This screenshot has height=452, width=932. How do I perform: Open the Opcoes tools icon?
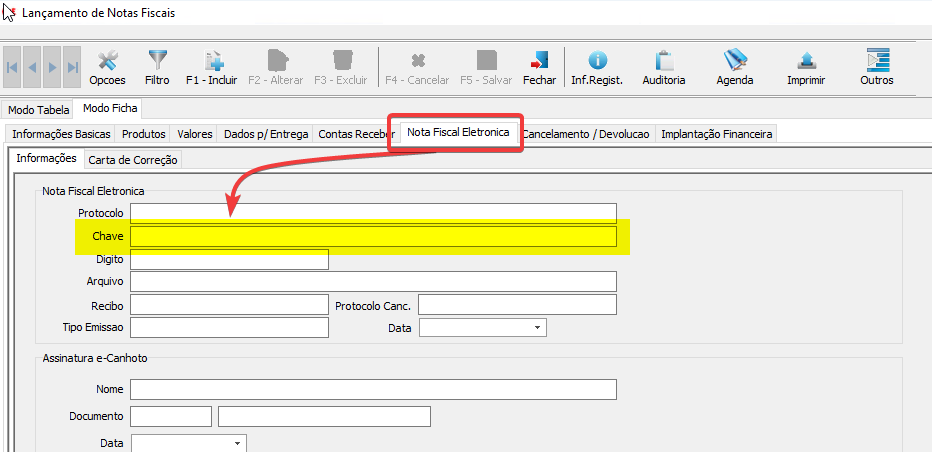107,62
